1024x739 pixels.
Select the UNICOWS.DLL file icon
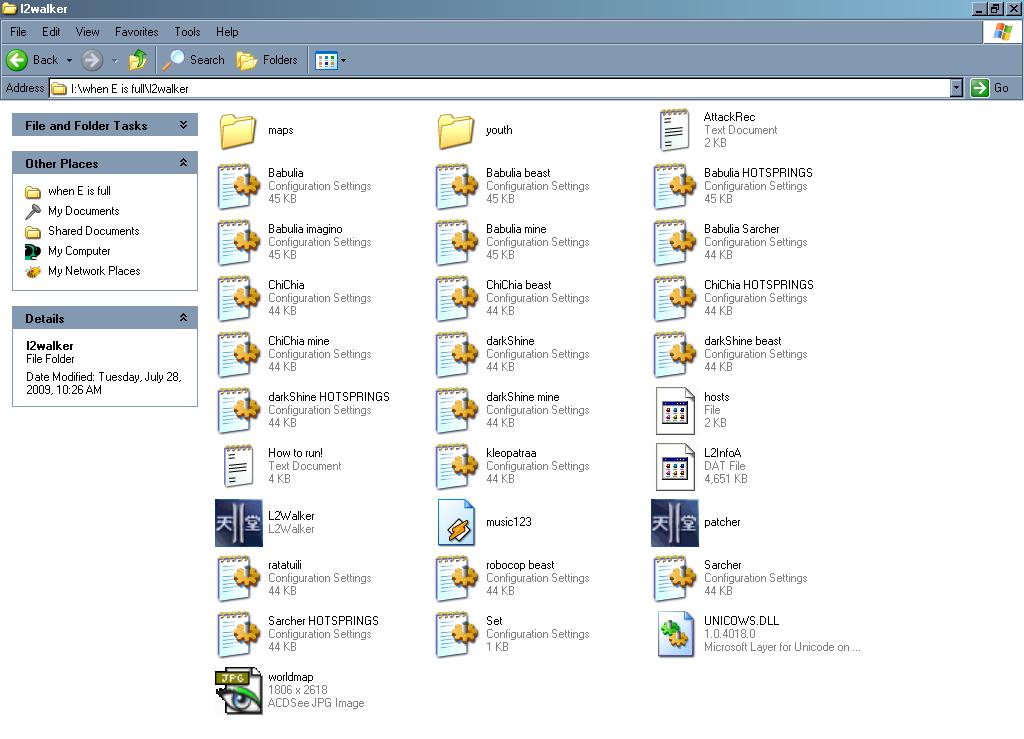(675, 634)
